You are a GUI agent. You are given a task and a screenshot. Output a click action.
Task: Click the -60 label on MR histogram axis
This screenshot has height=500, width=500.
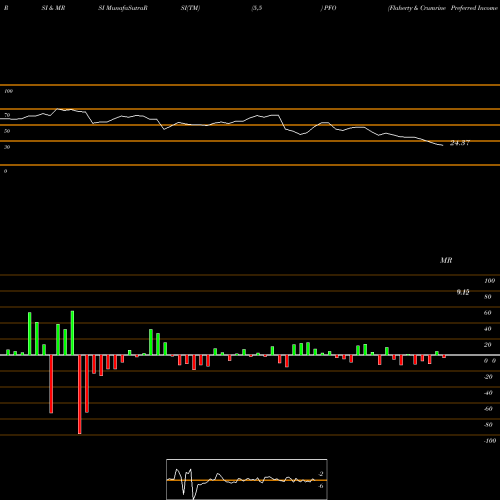[x=488, y=409]
